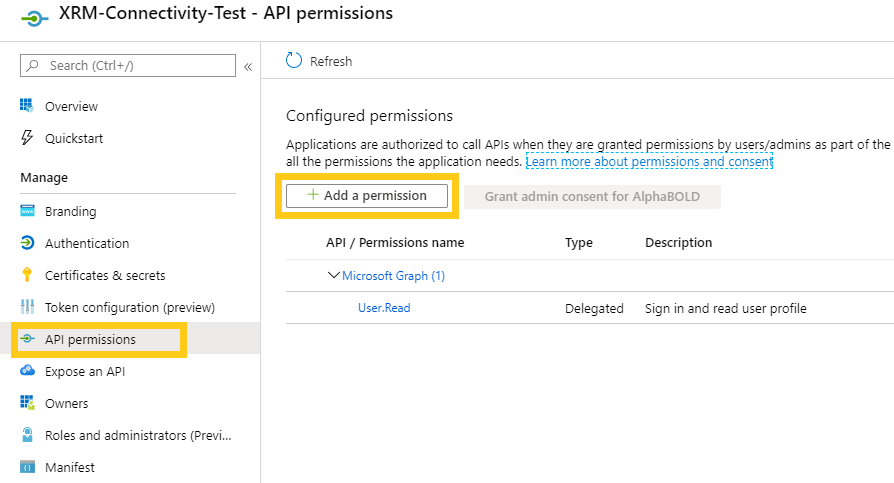This screenshot has height=483, width=894.
Task: Click the search magnifier icon
Action: pos(33,66)
